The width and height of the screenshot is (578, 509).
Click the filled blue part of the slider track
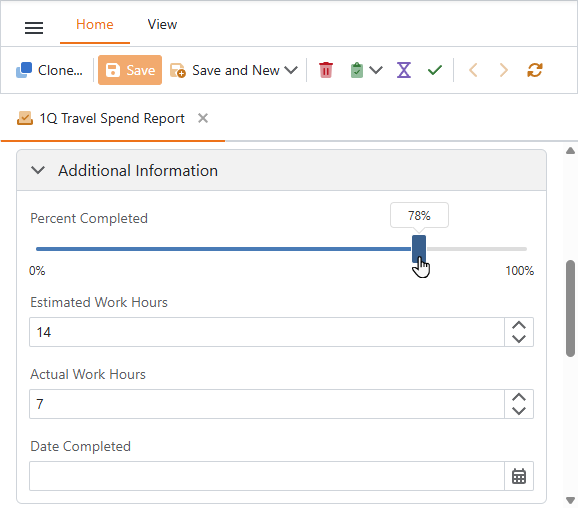(x=223, y=249)
